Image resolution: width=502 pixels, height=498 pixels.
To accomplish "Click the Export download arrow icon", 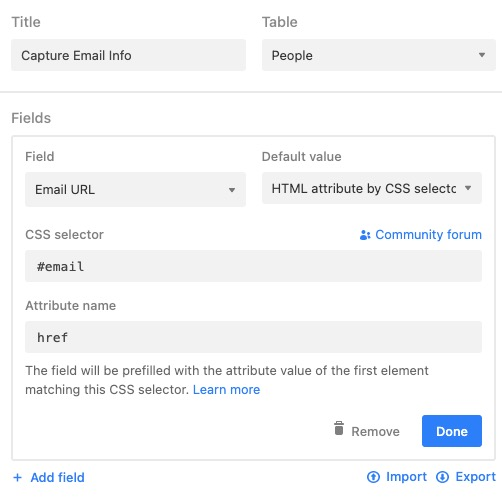I will (442, 477).
